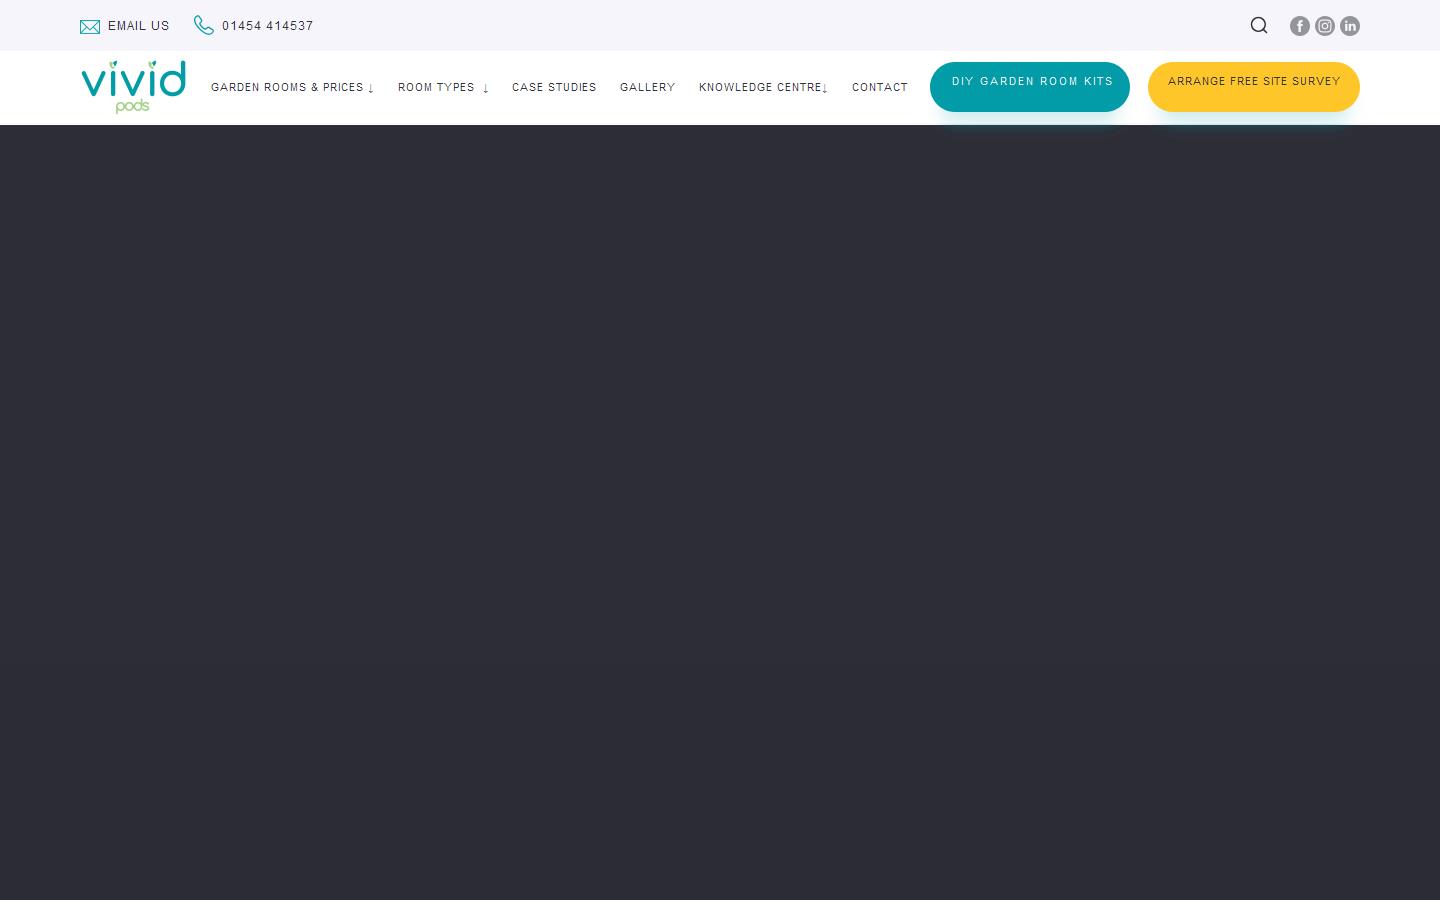The width and height of the screenshot is (1440, 900).
Task: Open the search icon in top bar
Action: [1259, 25]
